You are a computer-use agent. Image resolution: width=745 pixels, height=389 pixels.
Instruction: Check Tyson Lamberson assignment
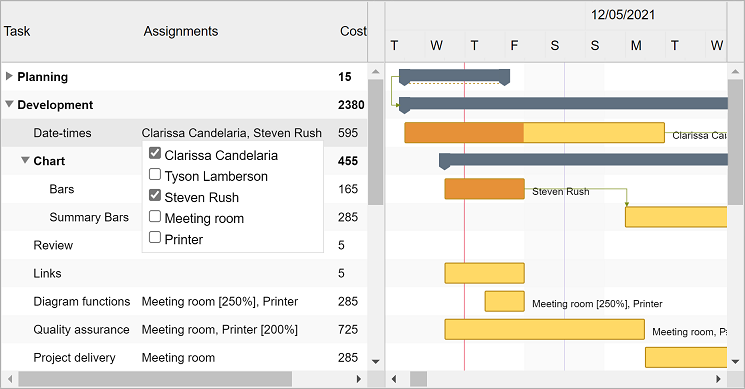[155, 174]
